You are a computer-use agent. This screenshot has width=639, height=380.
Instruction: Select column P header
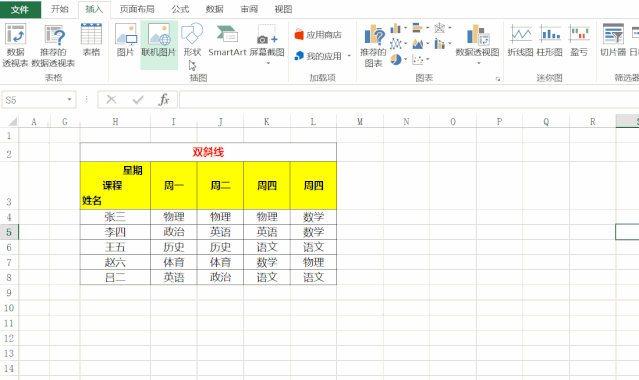coord(499,122)
